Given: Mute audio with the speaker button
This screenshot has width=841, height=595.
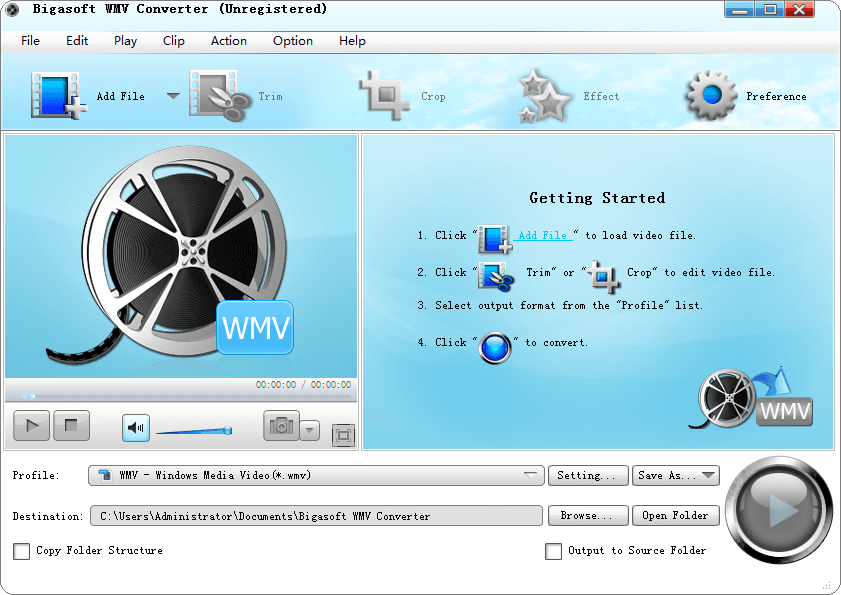Looking at the screenshot, I should tap(136, 428).
